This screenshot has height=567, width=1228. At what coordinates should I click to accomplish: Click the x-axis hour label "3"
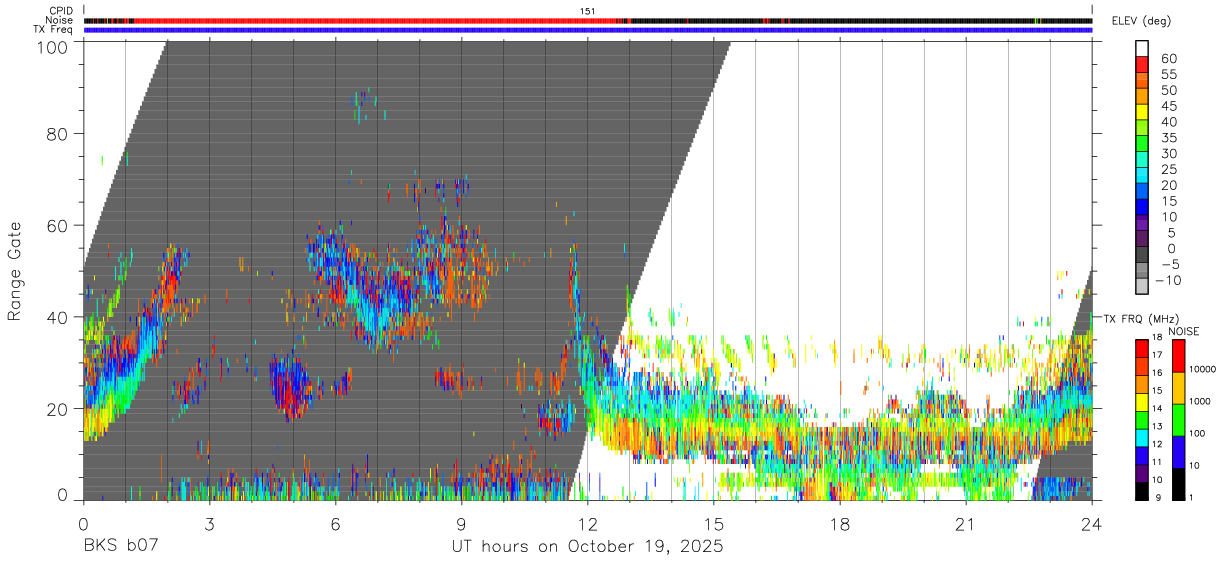210,524
